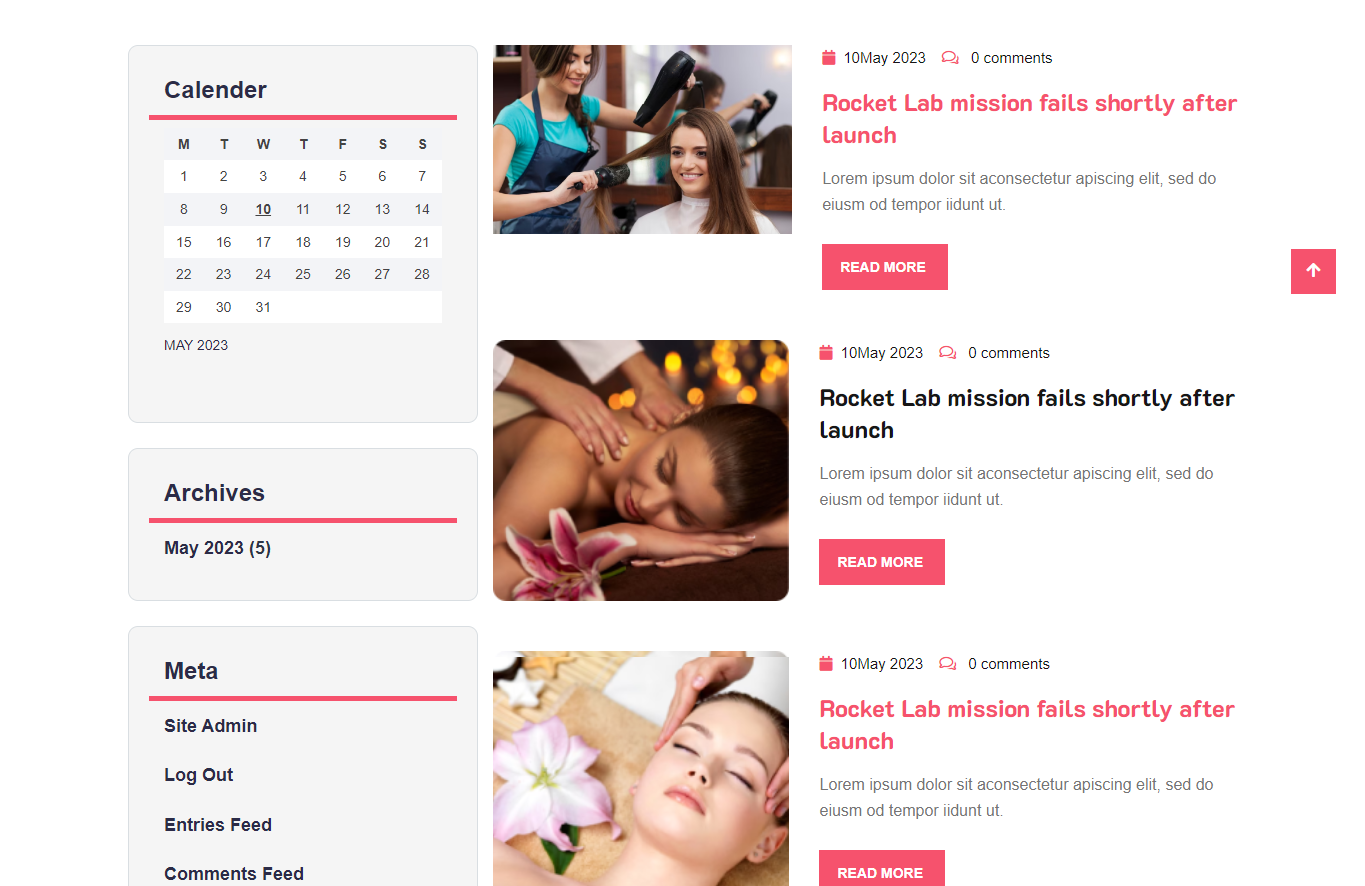Open the Comments Feed link
This screenshot has height=886, width=1365.
234,874
